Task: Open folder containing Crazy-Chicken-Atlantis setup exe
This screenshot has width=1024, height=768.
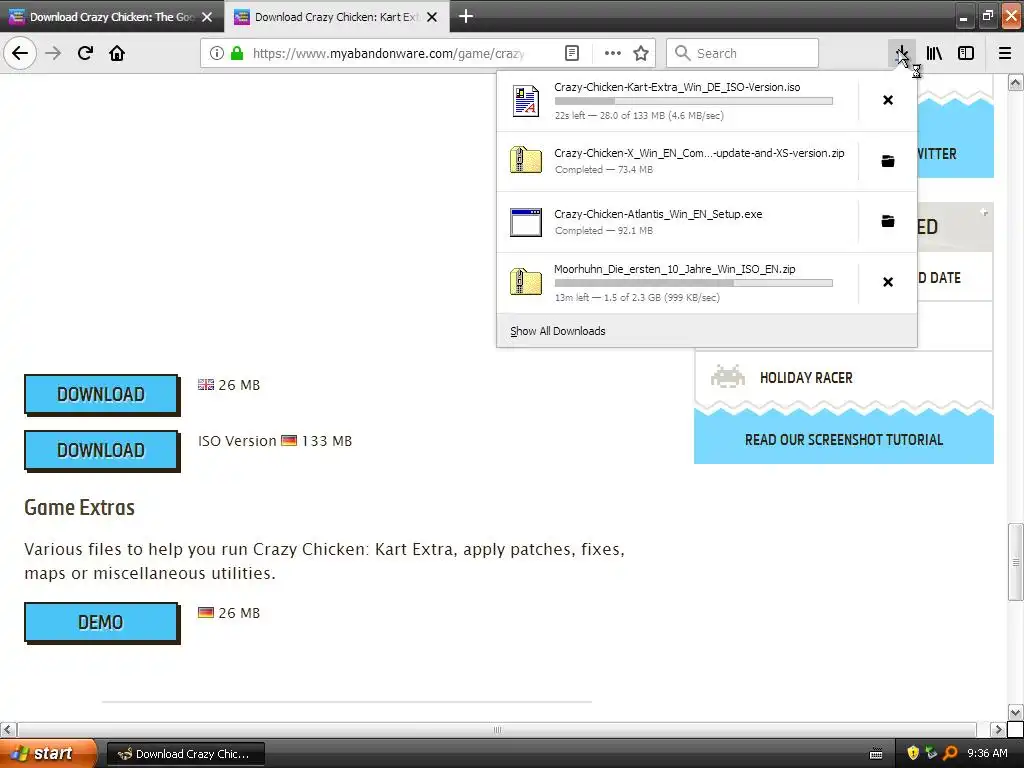Action: (888, 221)
